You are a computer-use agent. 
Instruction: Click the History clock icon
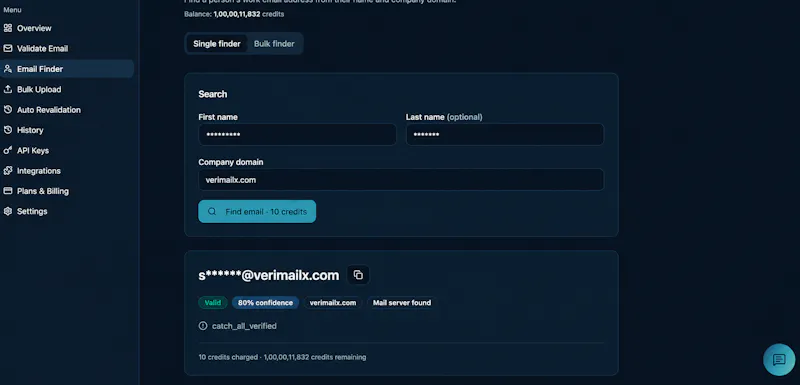click(x=8, y=130)
